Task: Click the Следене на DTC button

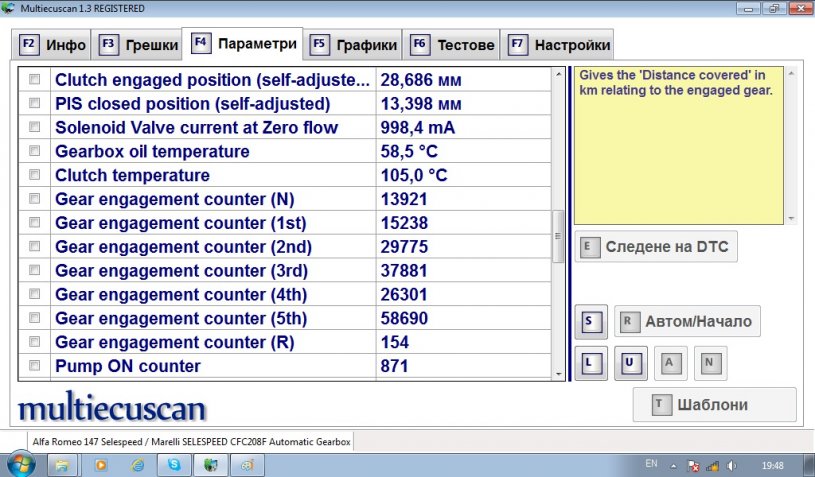Action: tap(656, 247)
